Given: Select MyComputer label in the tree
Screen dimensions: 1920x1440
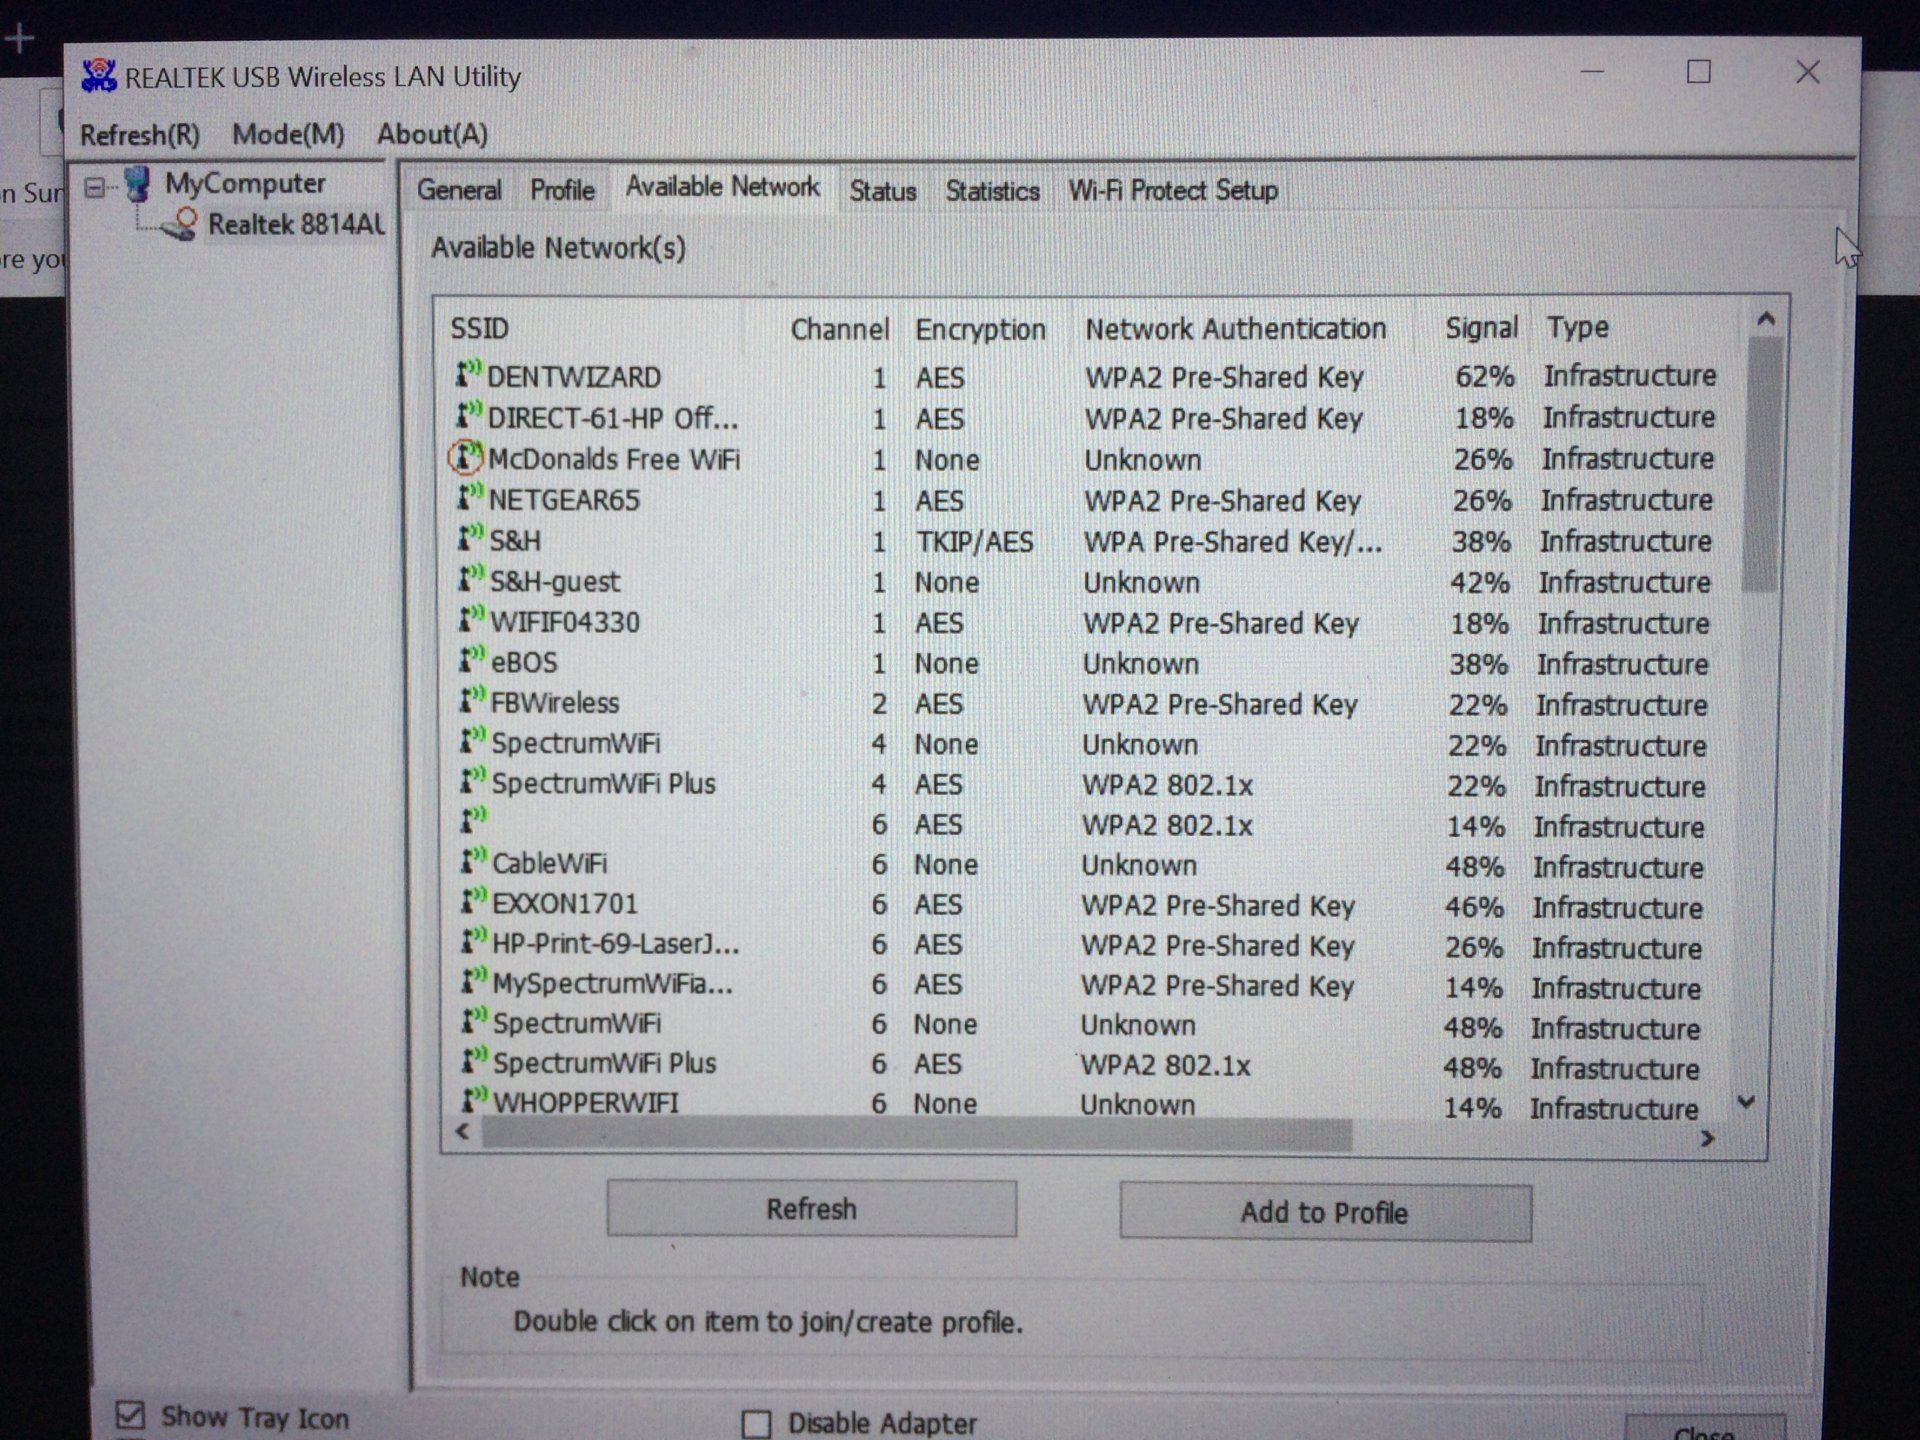Looking at the screenshot, I should pyautogui.click(x=245, y=184).
